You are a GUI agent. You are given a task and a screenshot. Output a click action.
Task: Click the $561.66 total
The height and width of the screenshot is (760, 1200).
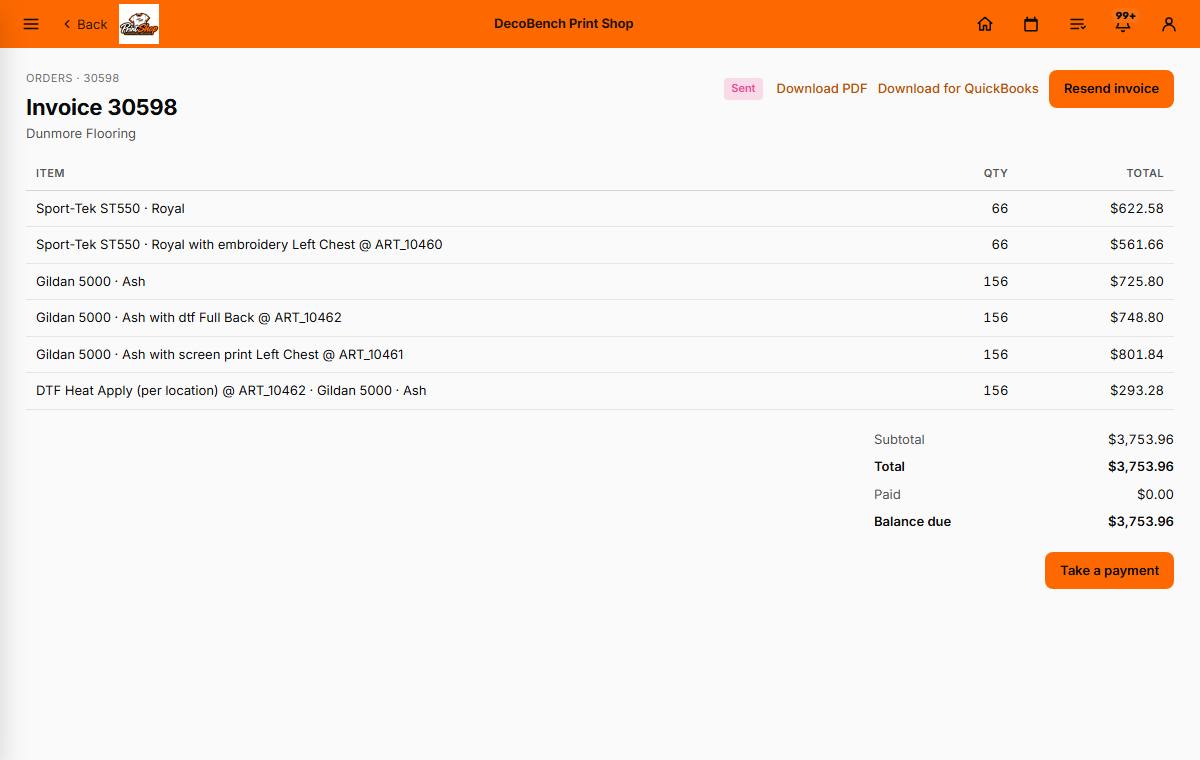click(x=1137, y=245)
